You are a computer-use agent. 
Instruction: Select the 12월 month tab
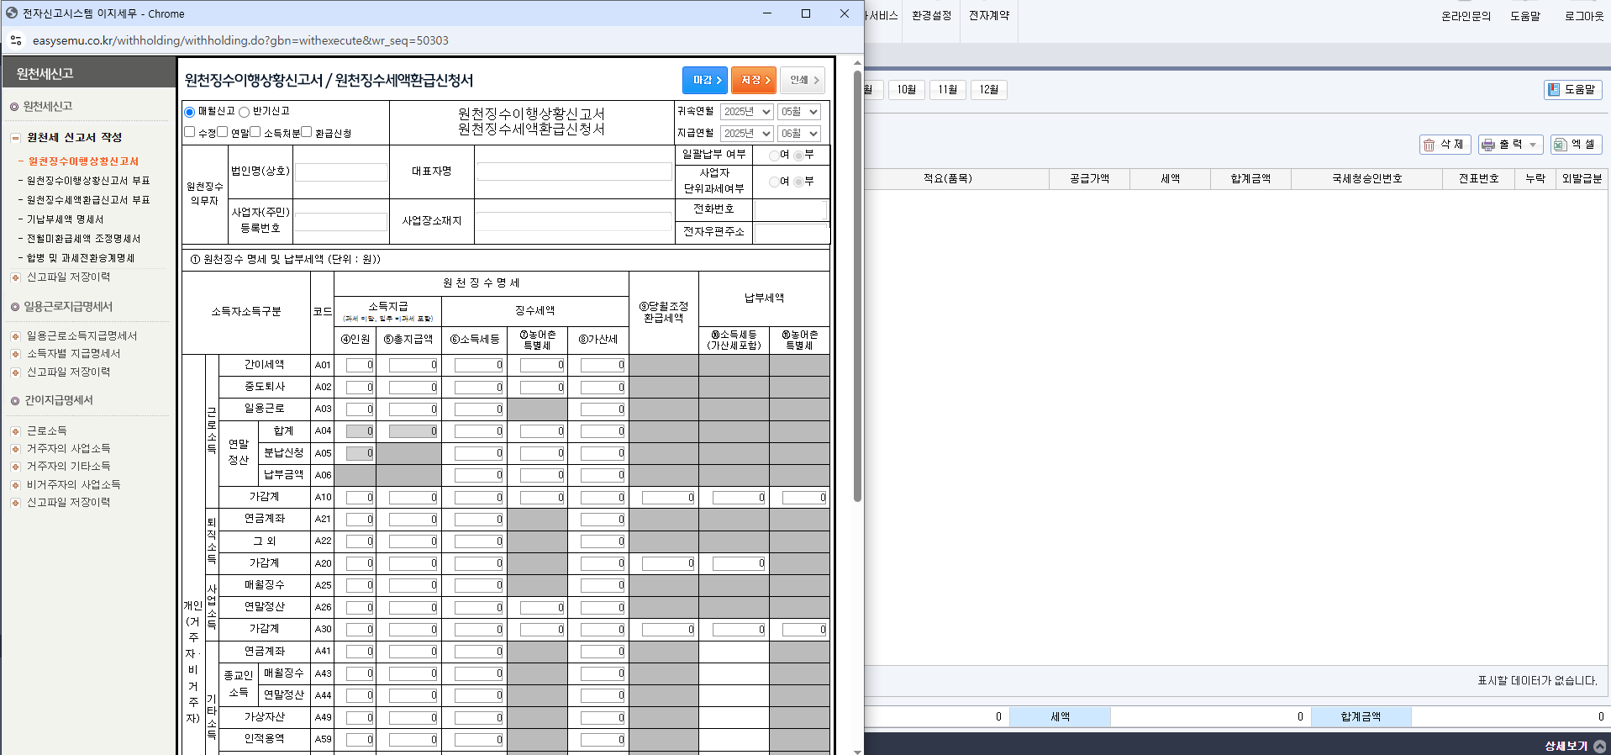(988, 90)
